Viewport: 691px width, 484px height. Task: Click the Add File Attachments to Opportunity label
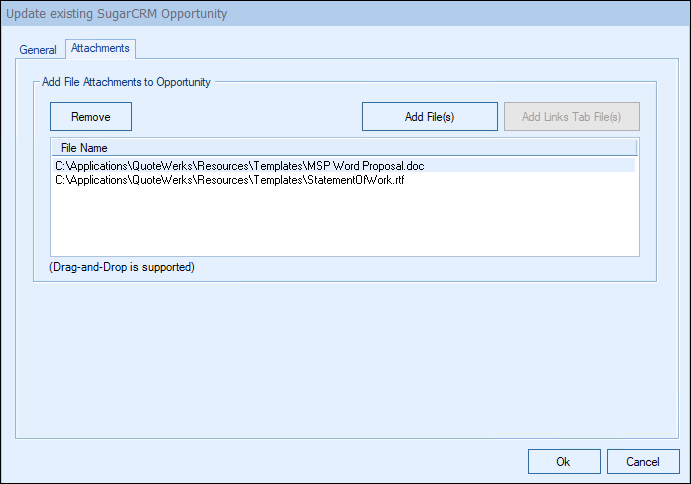(x=126, y=82)
